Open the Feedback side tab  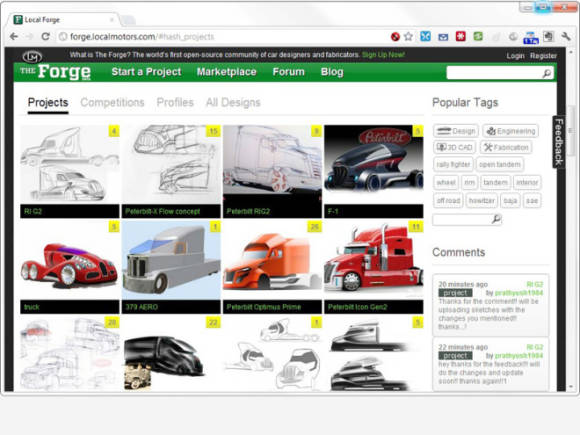pos(559,142)
